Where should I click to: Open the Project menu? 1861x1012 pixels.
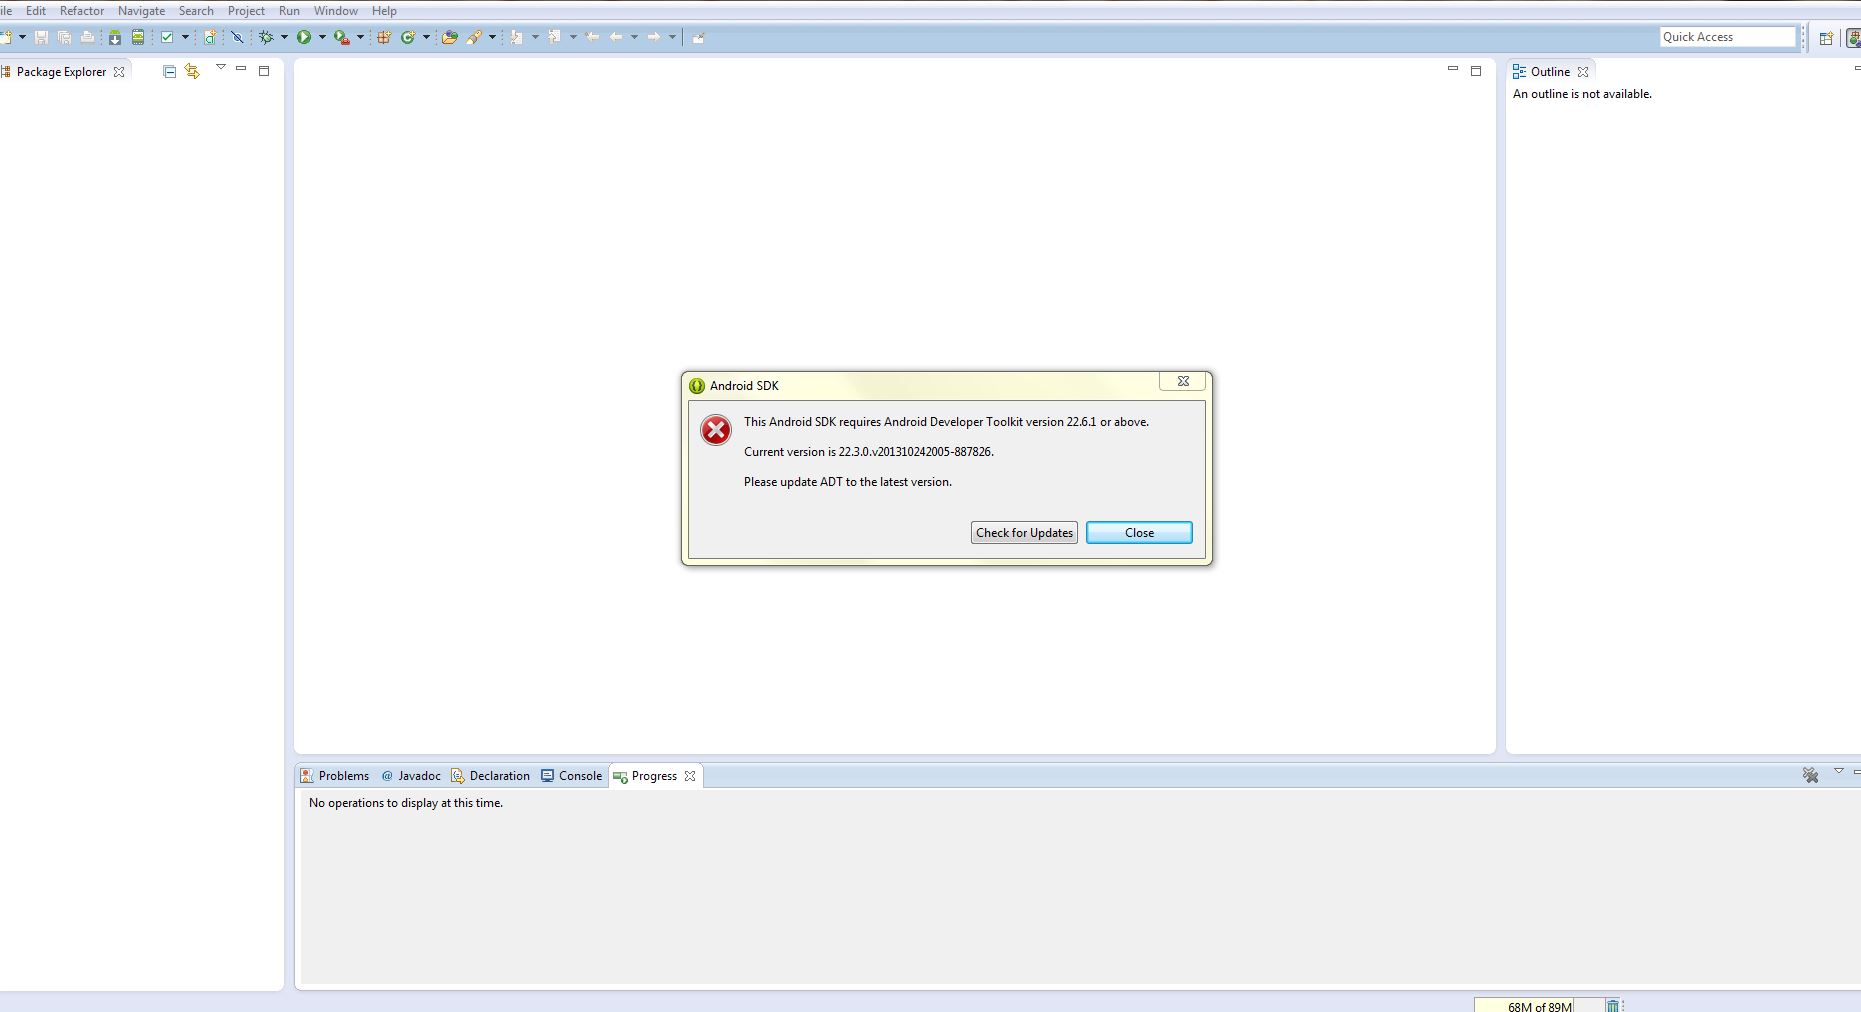pyautogui.click(x=246, y=11)
